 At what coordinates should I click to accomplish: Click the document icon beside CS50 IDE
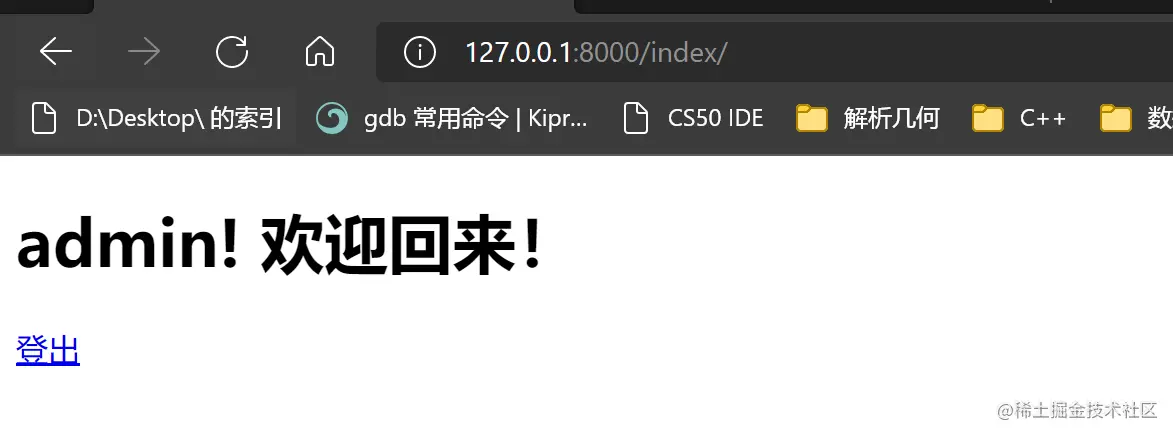coord(636,118)
